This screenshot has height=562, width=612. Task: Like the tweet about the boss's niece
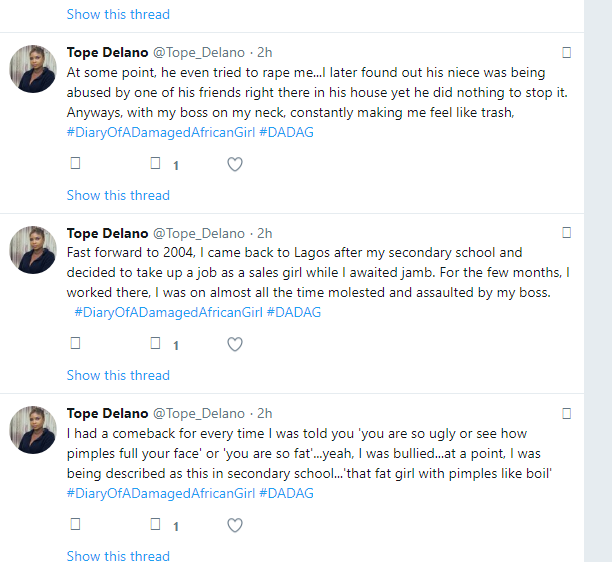235,165
